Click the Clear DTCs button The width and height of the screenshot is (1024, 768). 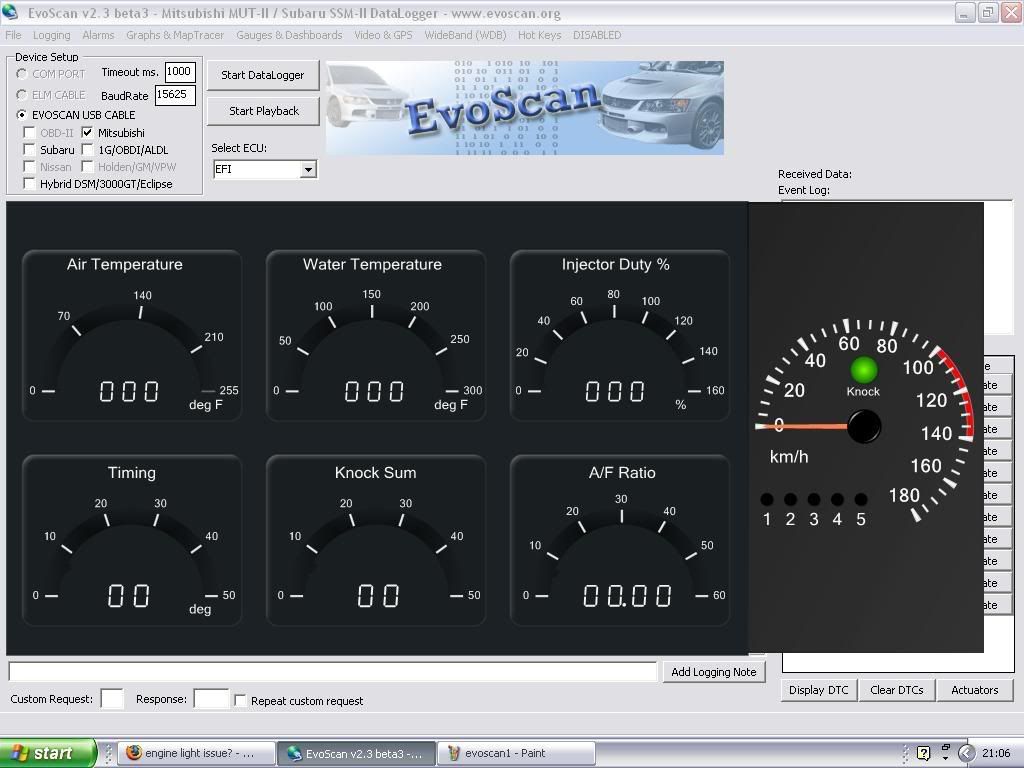pos(897,690)
